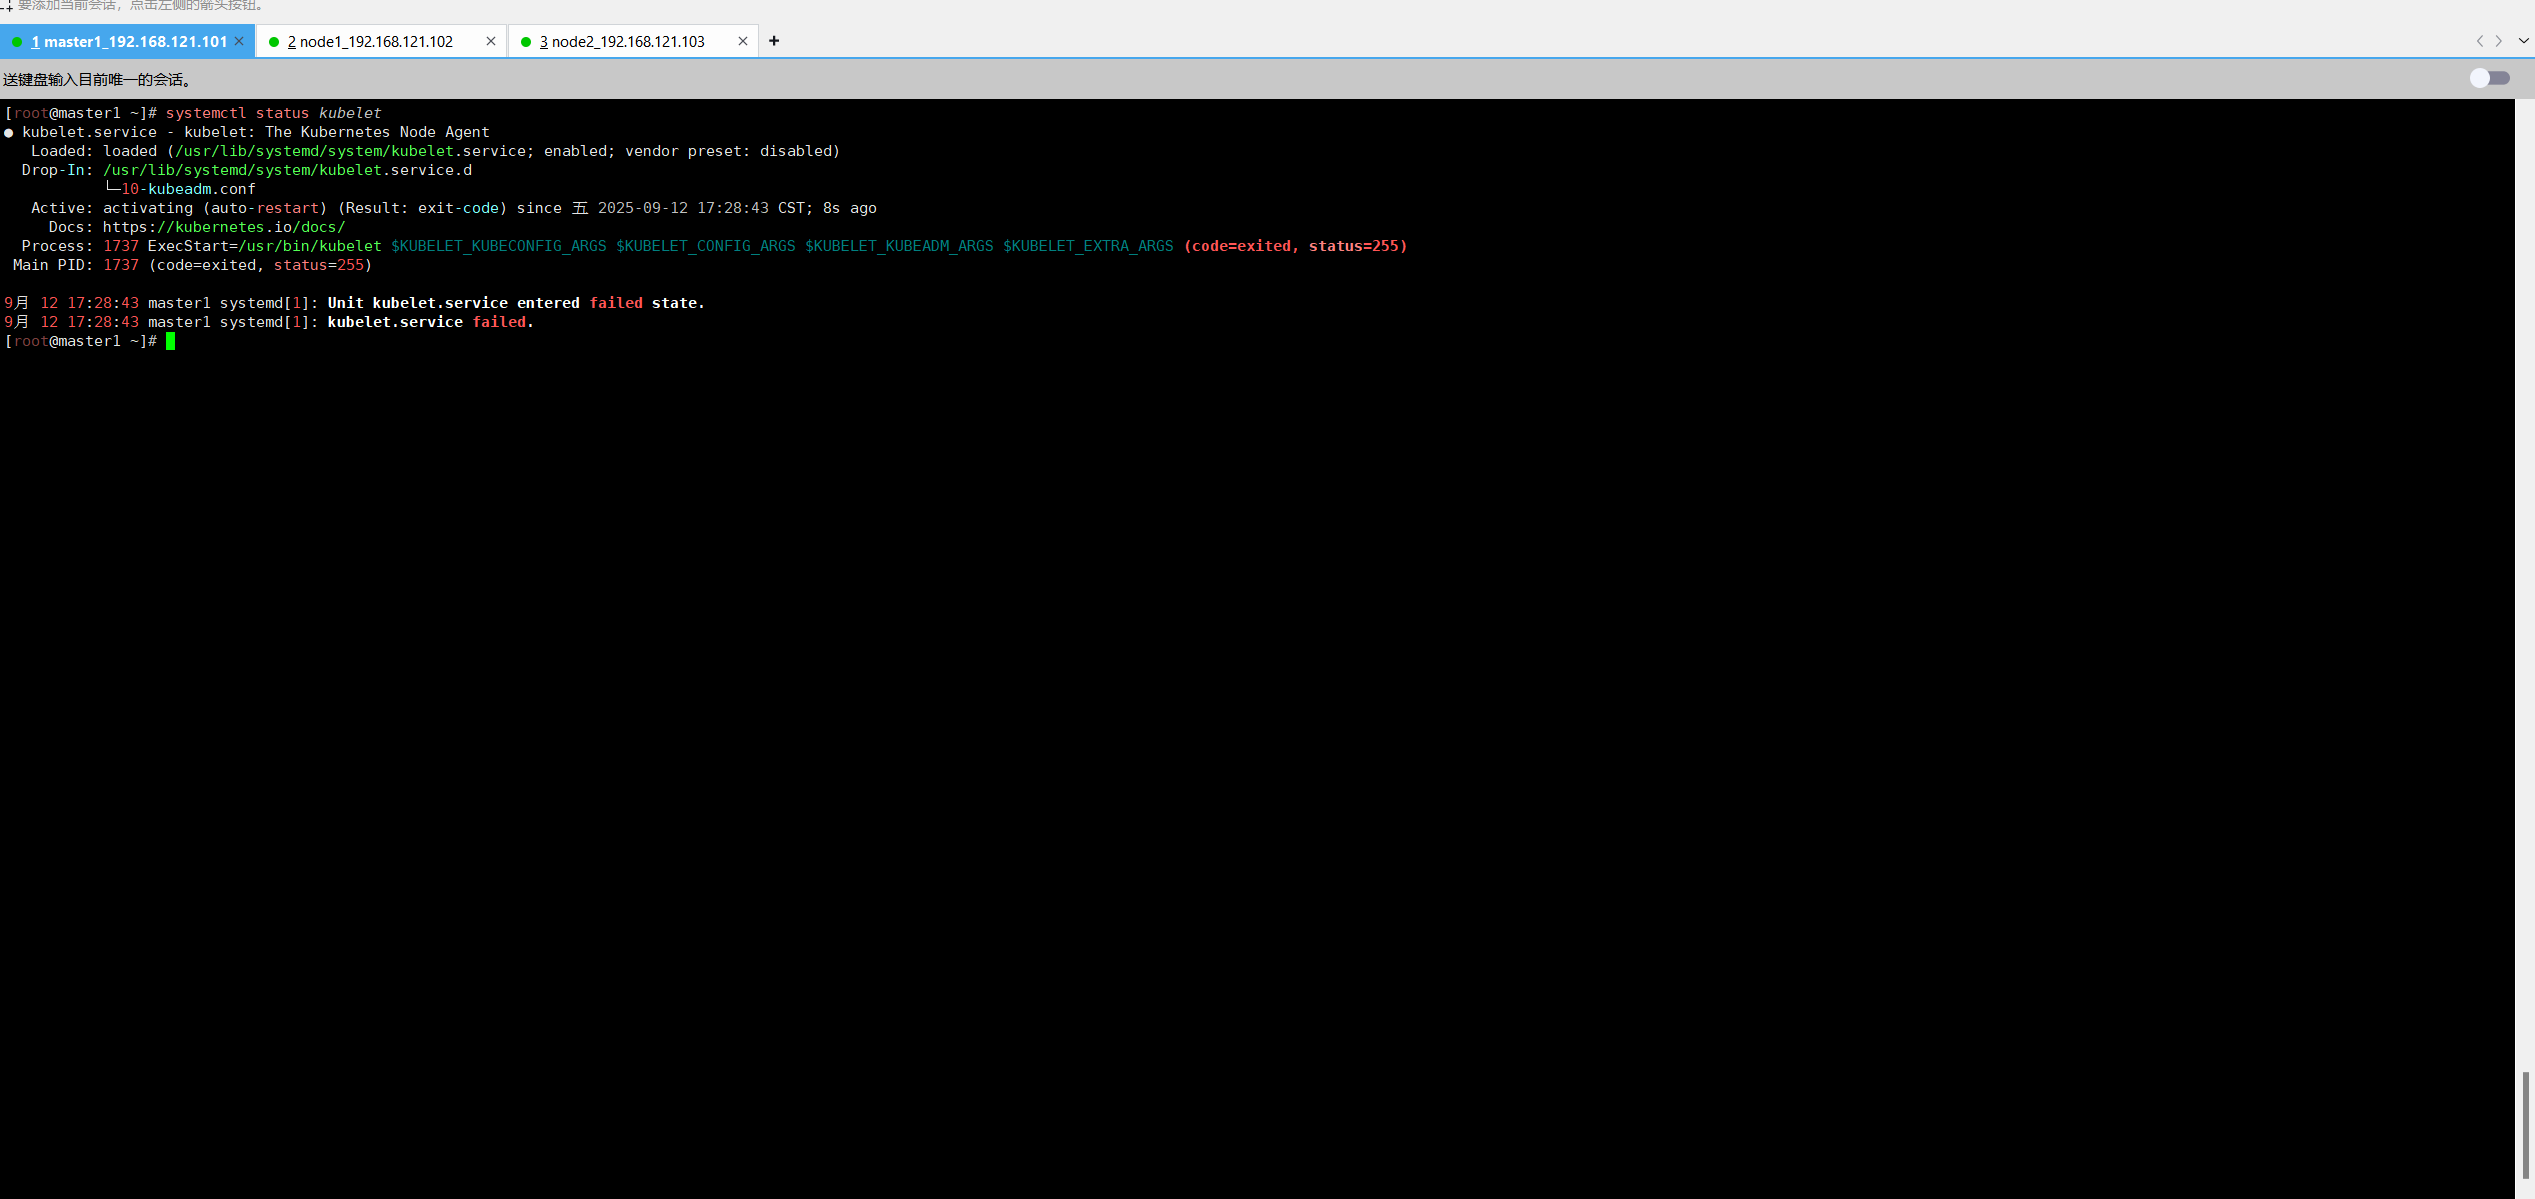Click the green status dot on the node2 tab
This screenshot has width=2535, height=1199.
(x=526, y=42)
